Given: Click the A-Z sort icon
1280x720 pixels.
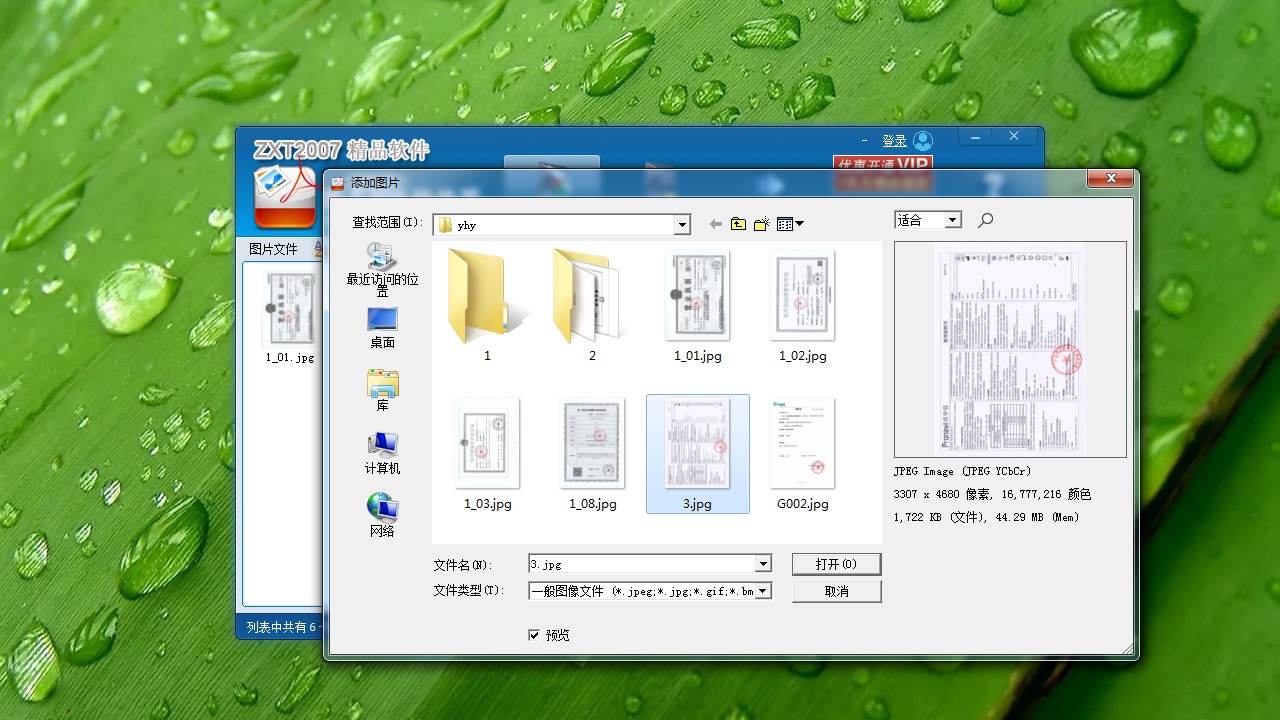Looking at the screenshot, I should [318, 248].
